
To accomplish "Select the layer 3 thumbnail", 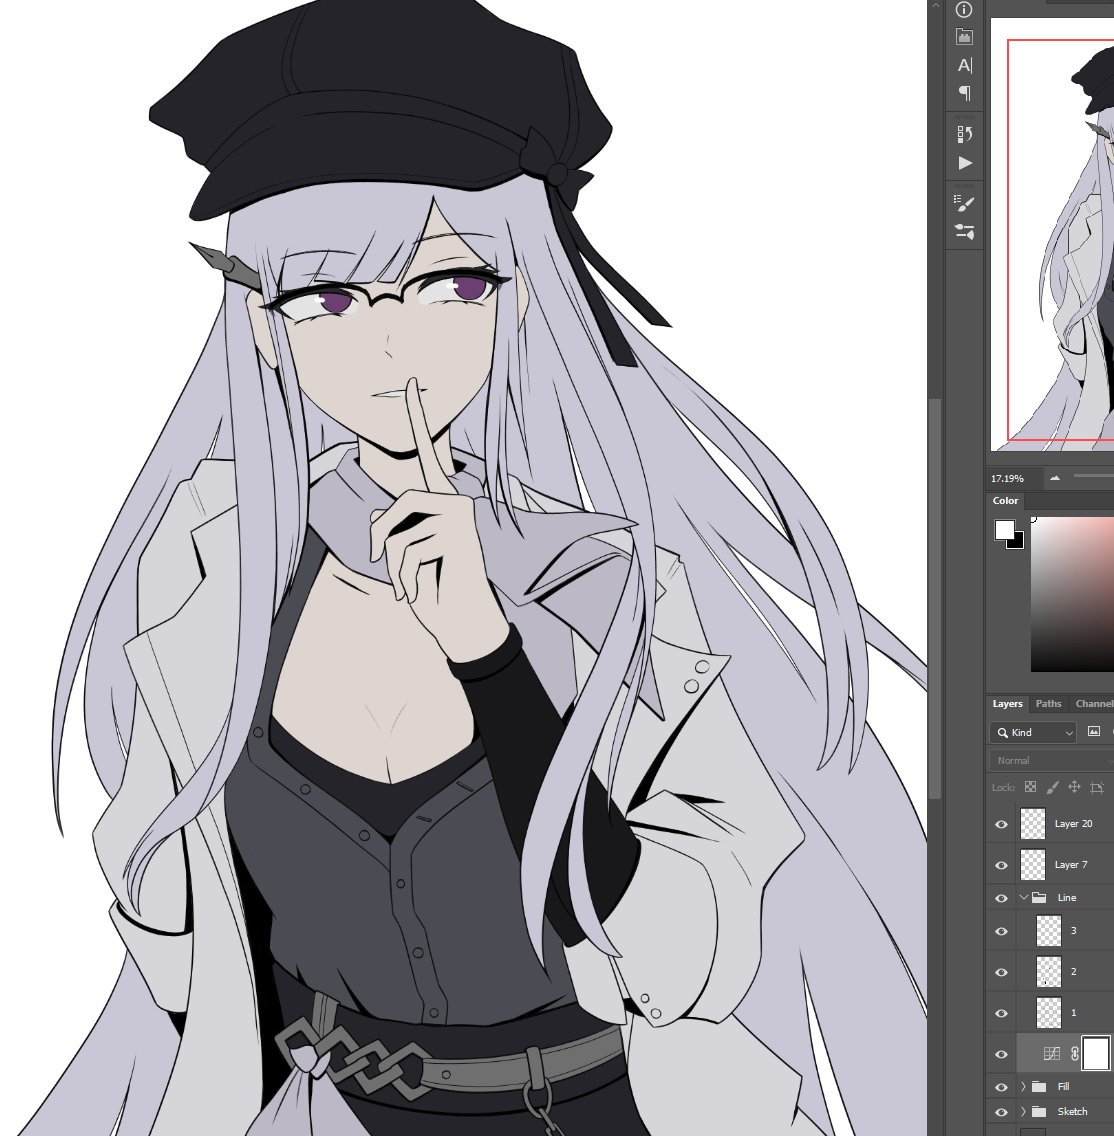I will (x=1049, y=931).
